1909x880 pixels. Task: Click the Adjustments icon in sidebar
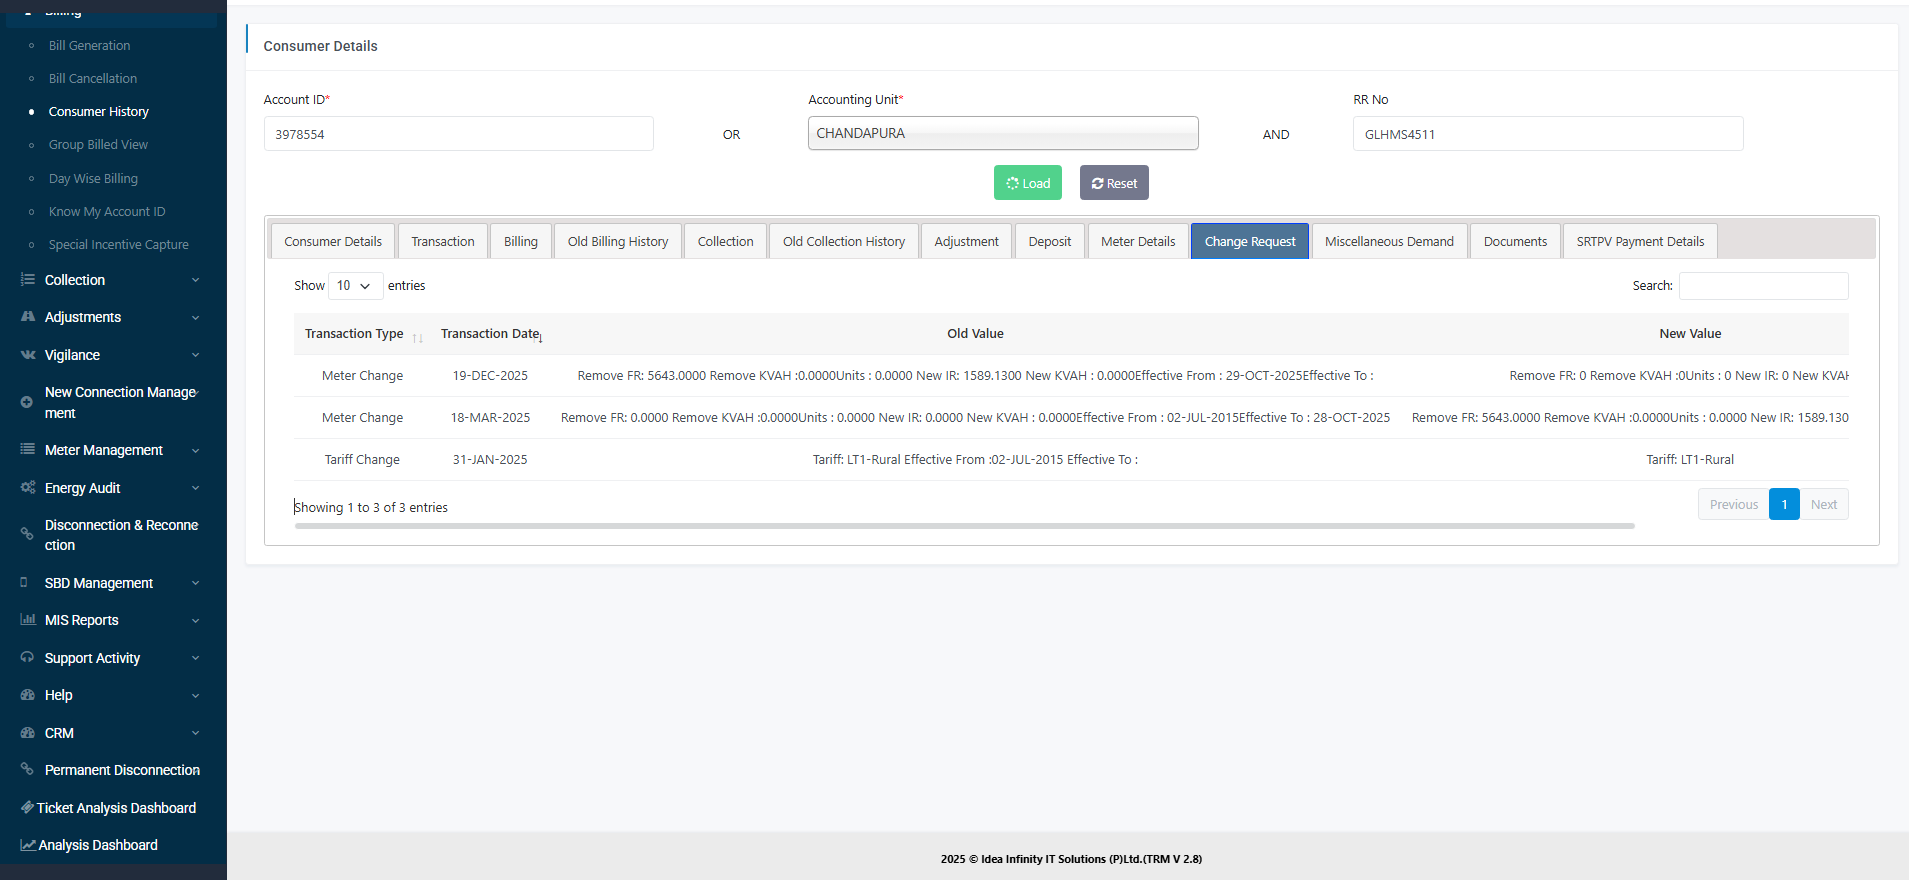pyautogui.click(x=27, y=317)
